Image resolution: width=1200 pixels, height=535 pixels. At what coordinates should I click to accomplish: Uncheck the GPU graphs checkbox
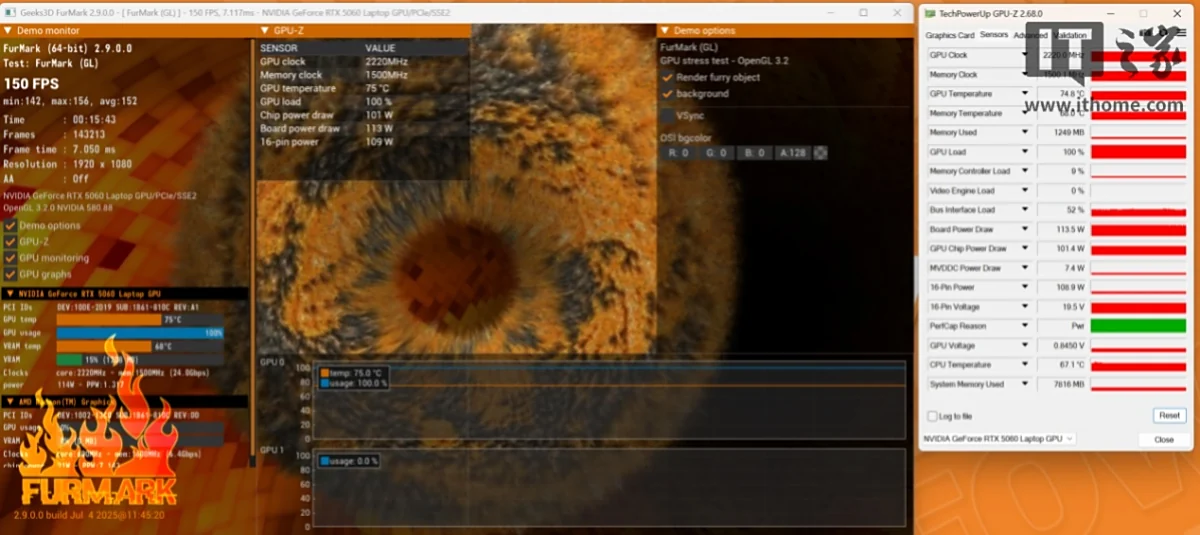(x=10, y=274)
